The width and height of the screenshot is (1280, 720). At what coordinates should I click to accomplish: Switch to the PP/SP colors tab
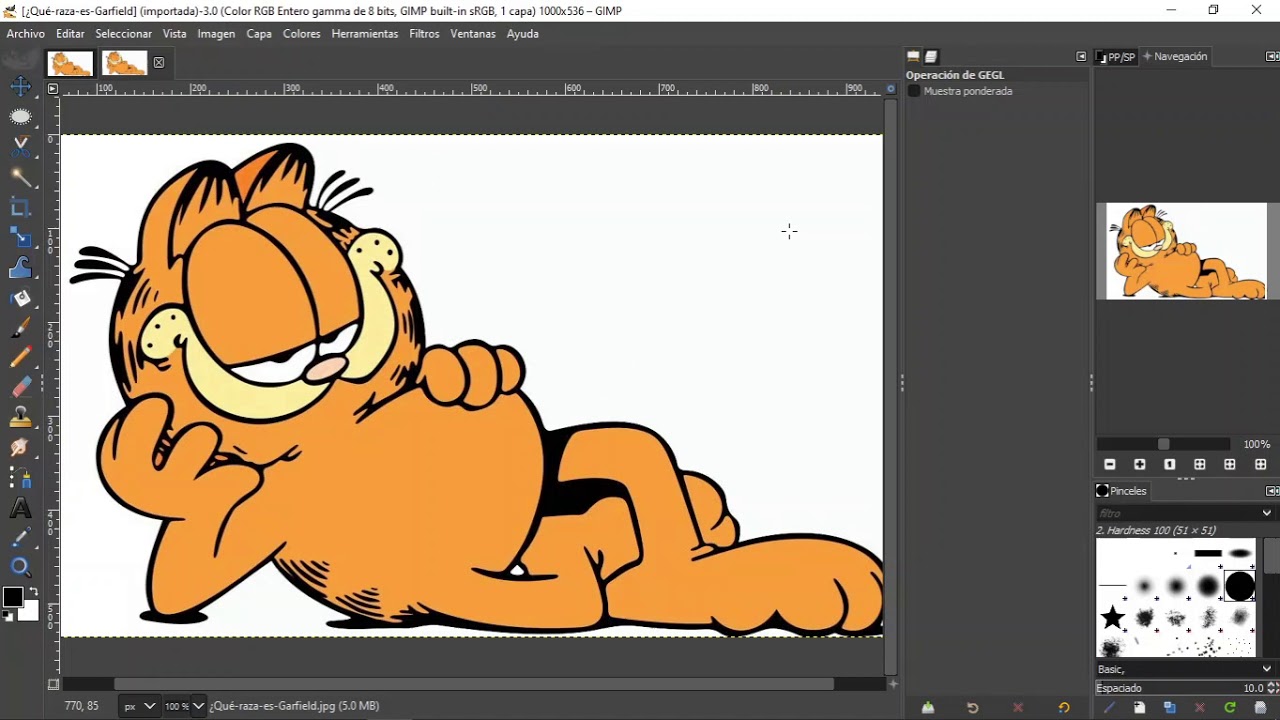click(x=1116, y=57)
